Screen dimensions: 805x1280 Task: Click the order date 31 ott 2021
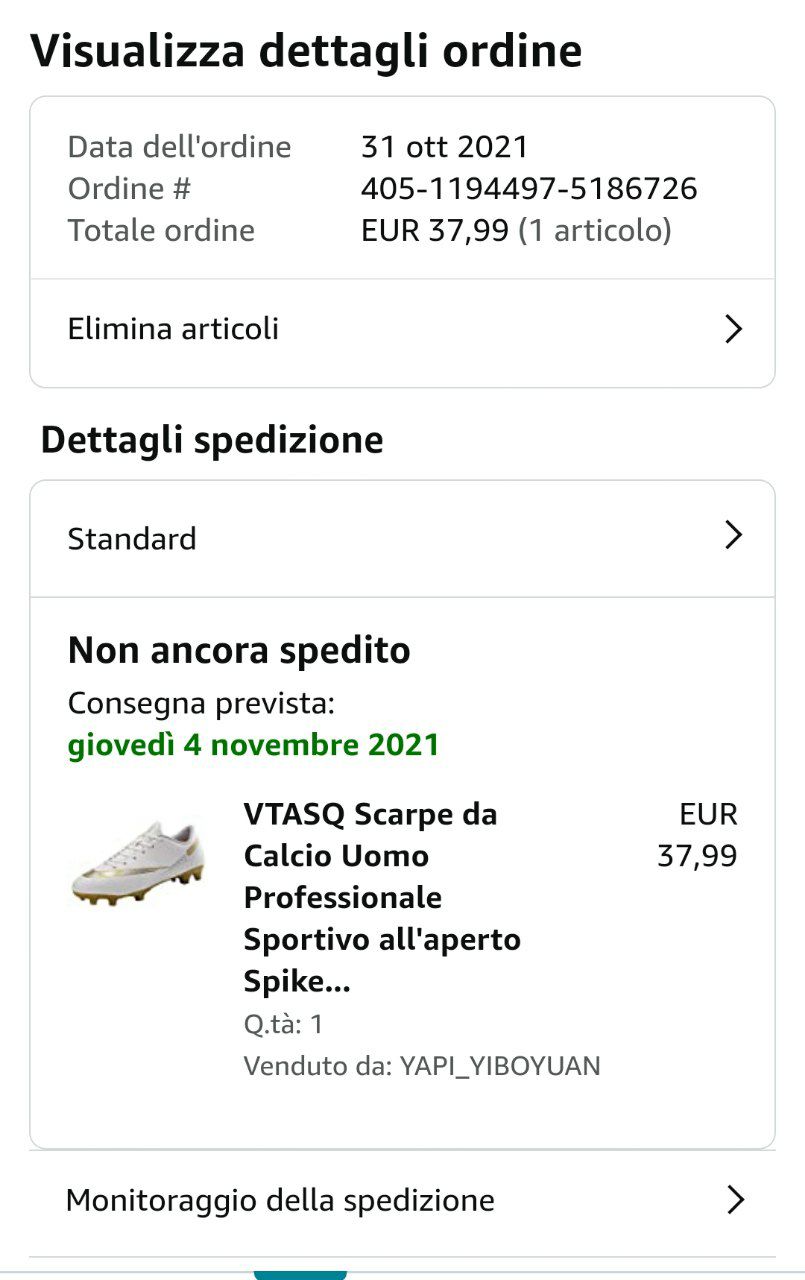coord(444,147)
